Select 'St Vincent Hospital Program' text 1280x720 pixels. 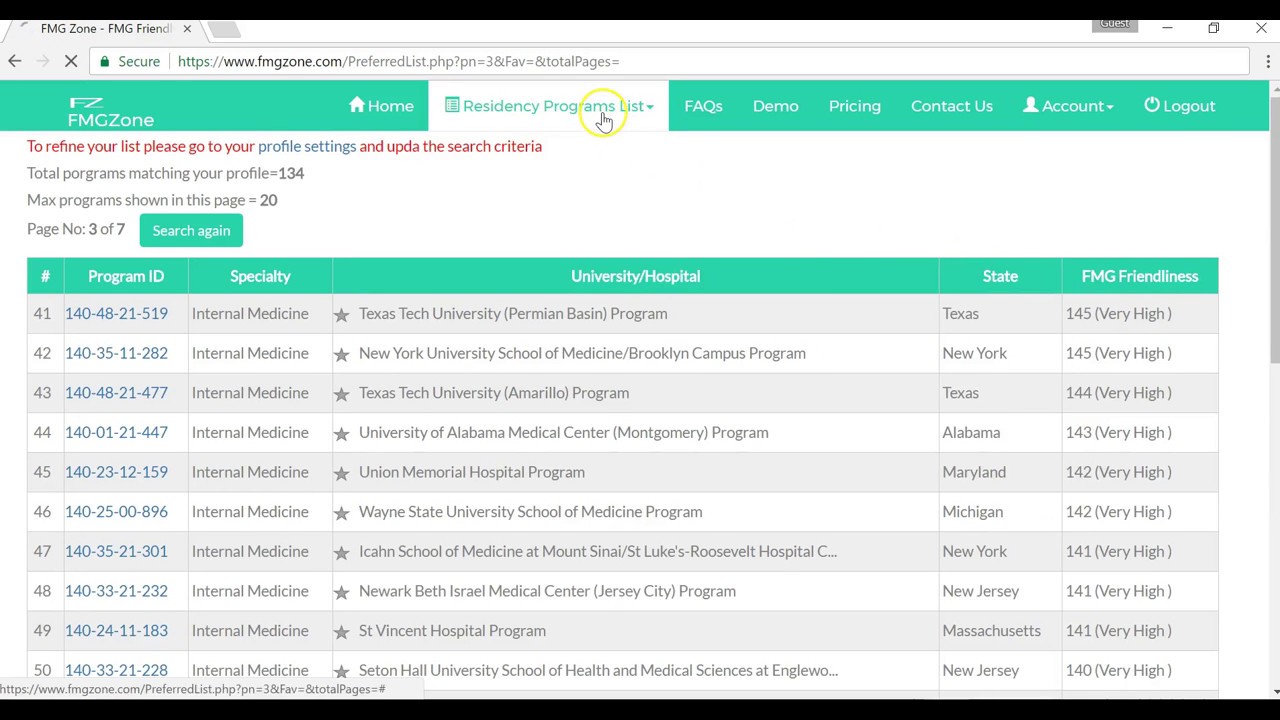452,631
